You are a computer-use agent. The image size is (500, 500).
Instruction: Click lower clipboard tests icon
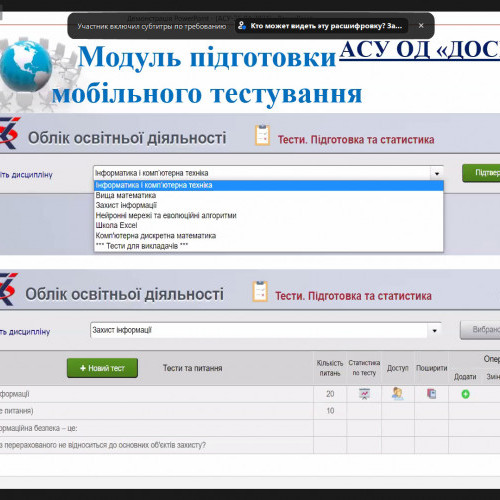coord(260,292)
